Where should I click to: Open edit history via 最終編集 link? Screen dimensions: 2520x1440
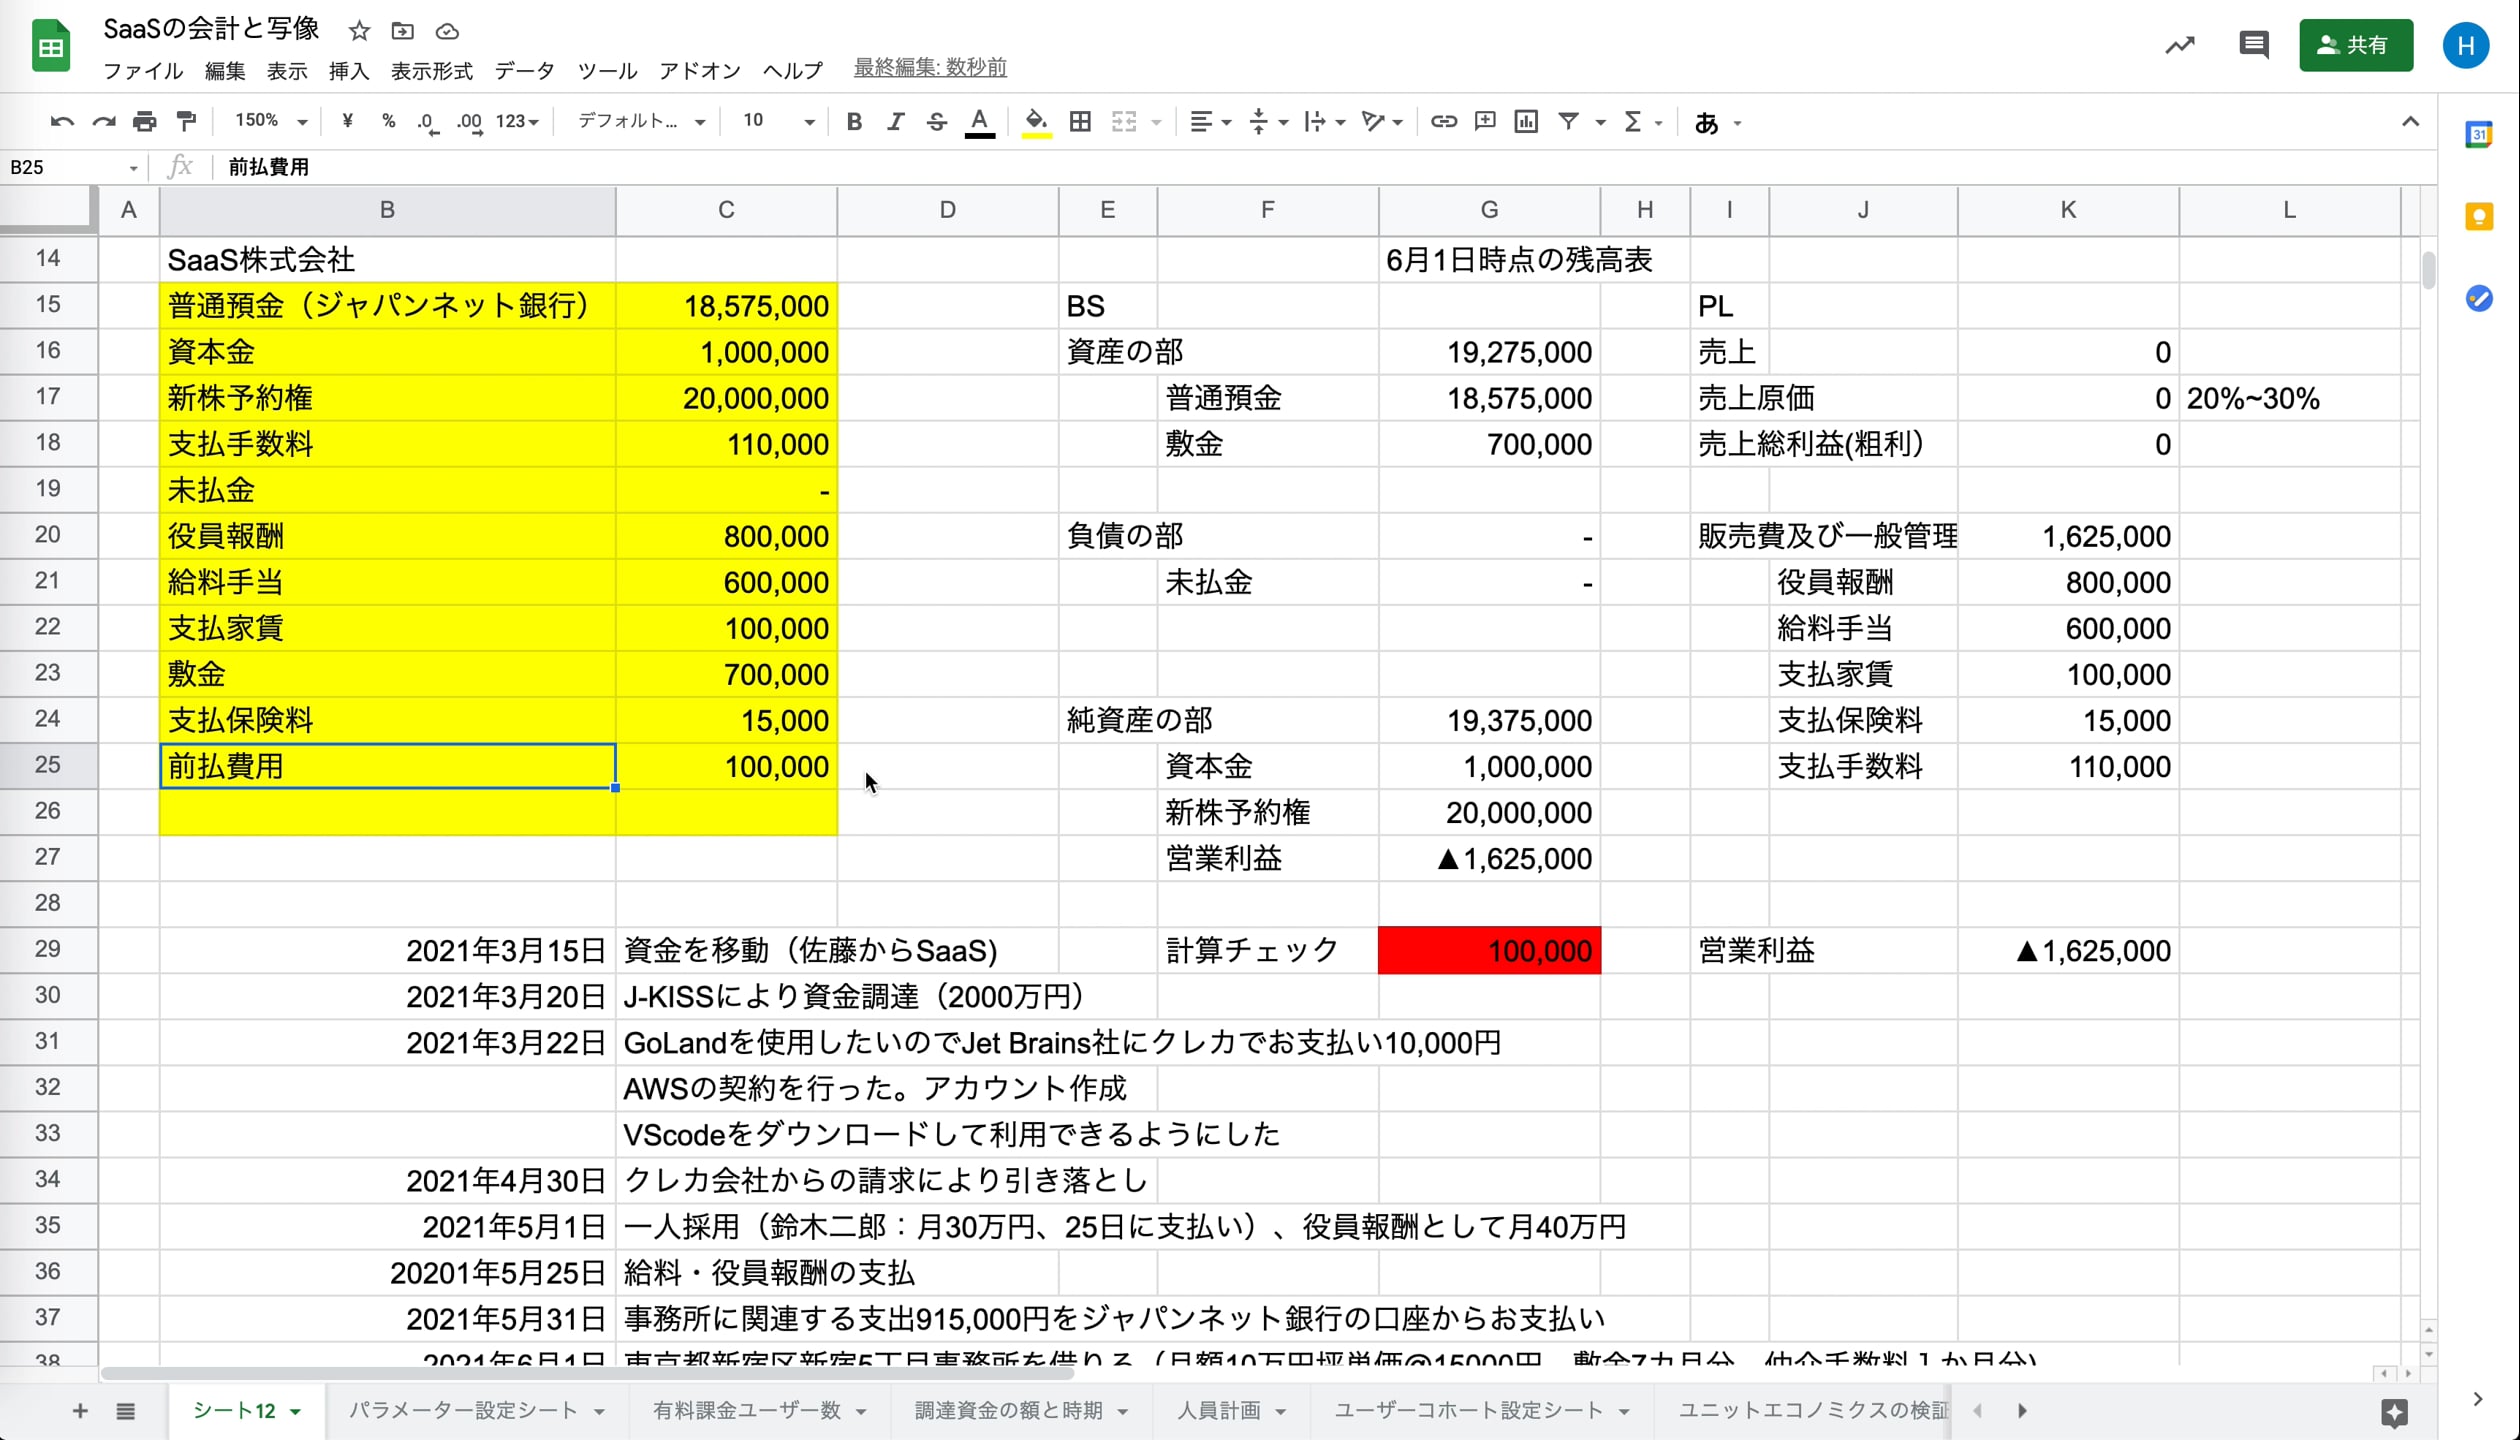pos(929,68)
